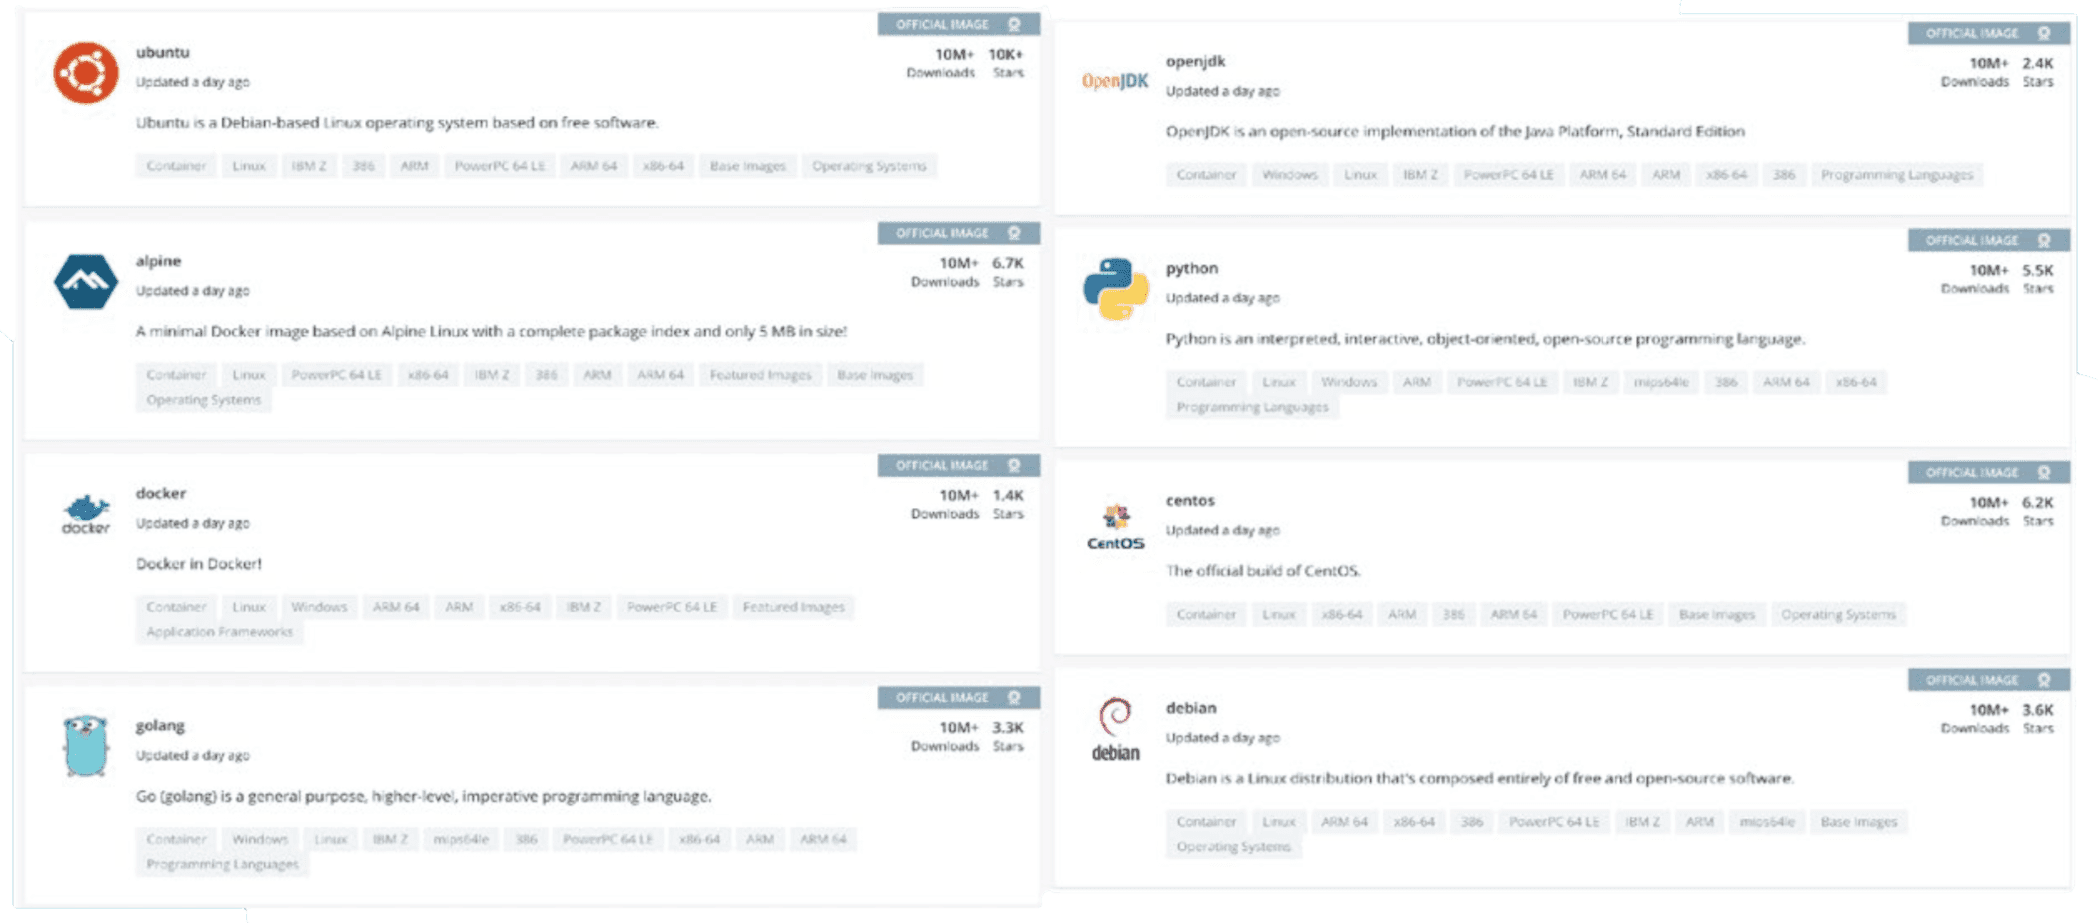Click the debian 3.6K stars count
This screenshot has height=923, width=2098.
[2037, 710]
